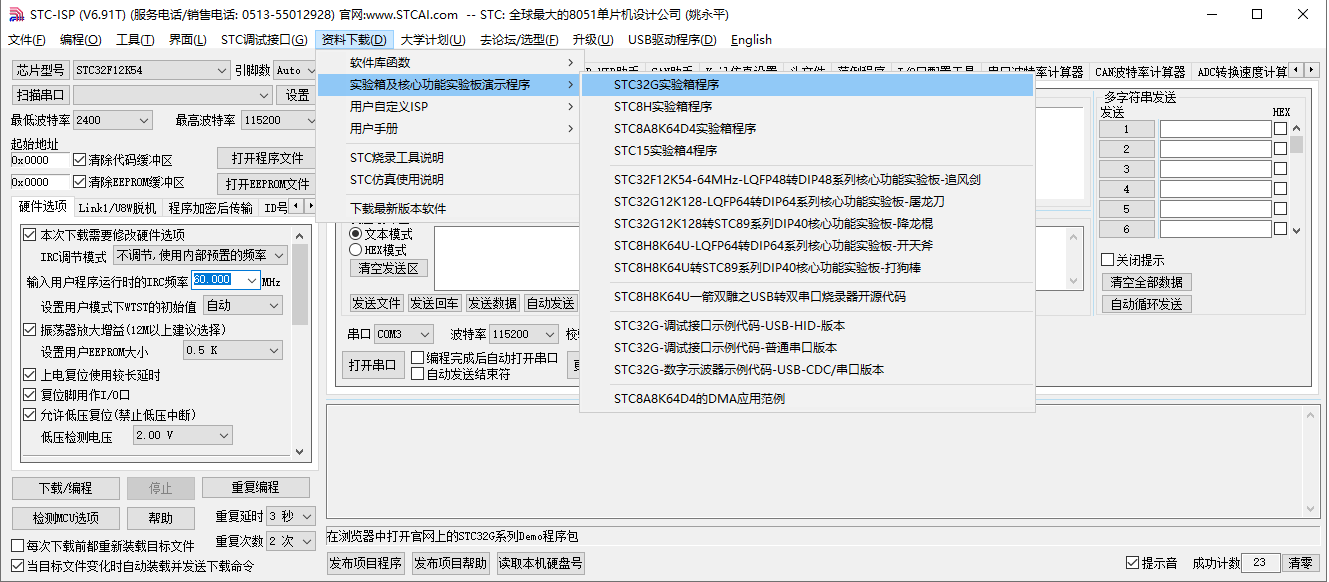
Task: Toggle 上电复位使用较长延时 checkbox
Action: pos(29,375)
